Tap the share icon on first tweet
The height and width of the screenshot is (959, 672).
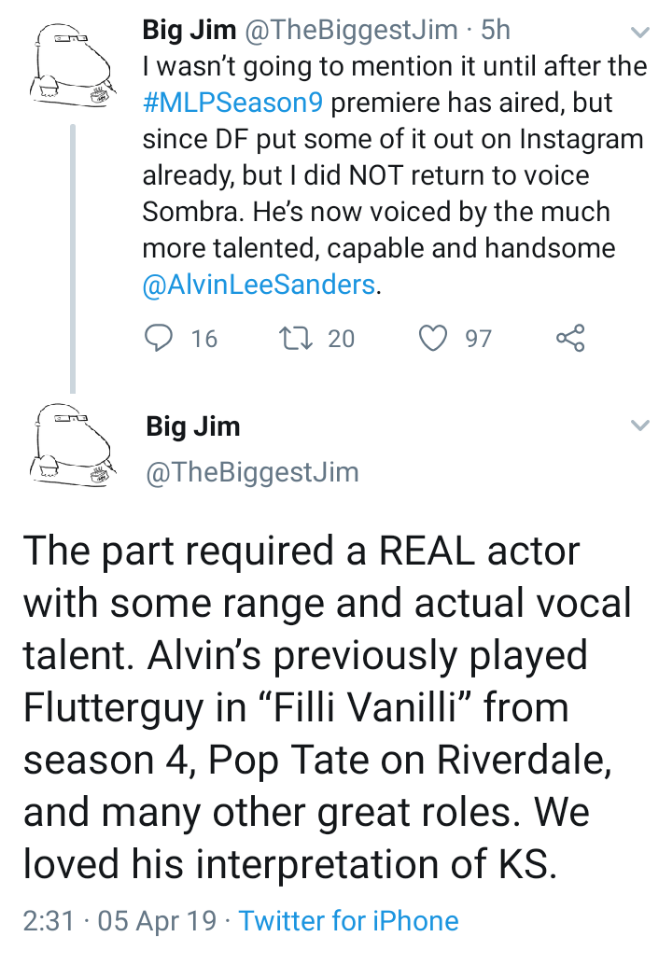pos(569,339)
